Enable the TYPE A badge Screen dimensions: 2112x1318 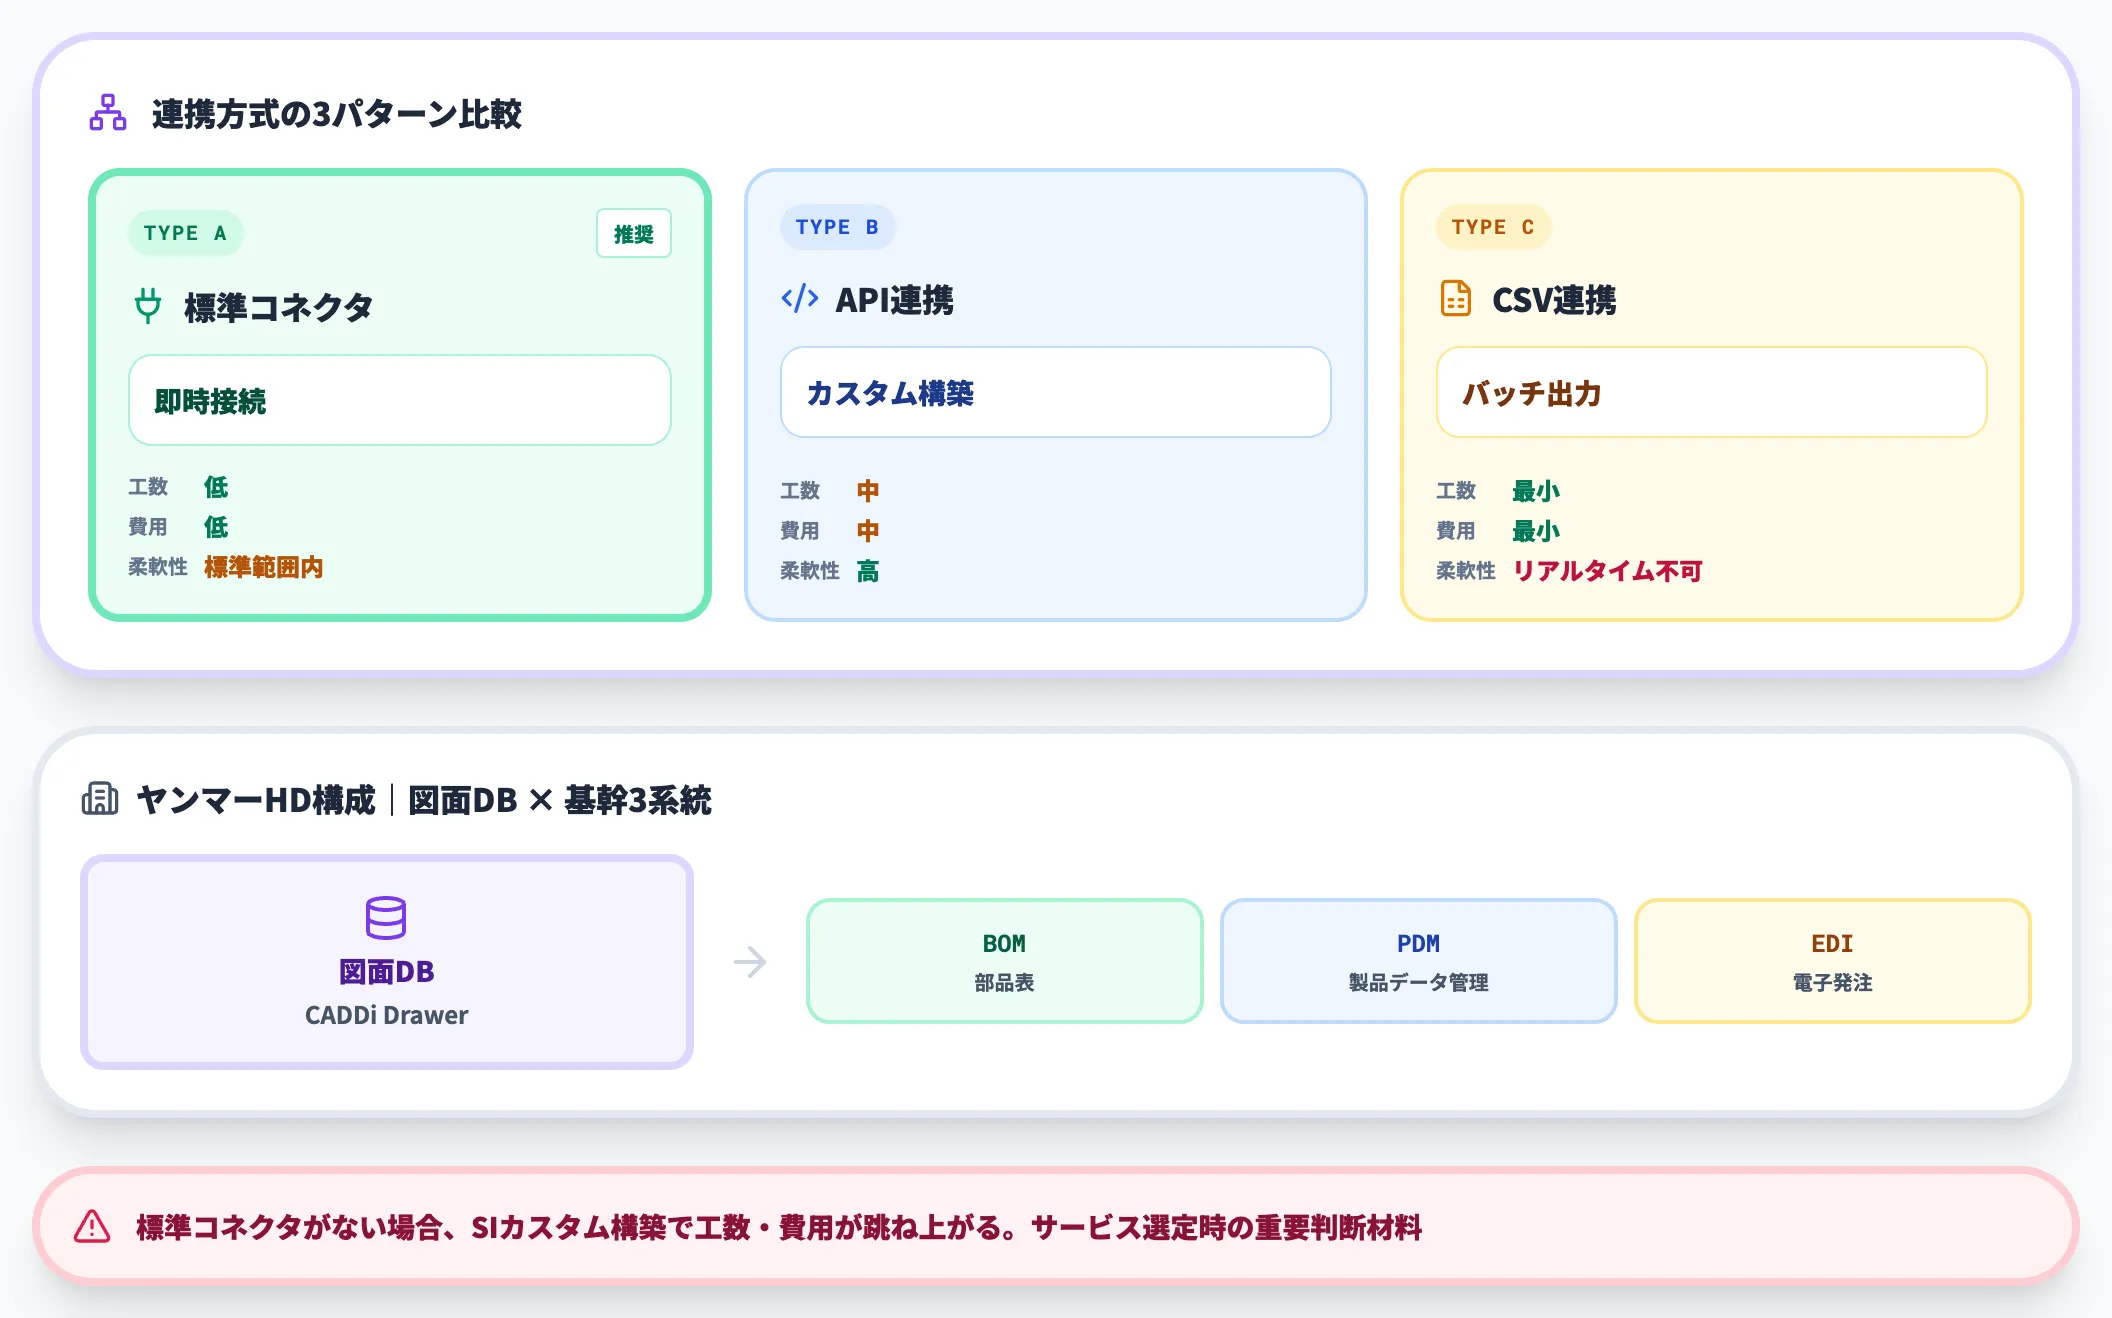(185, 233)
